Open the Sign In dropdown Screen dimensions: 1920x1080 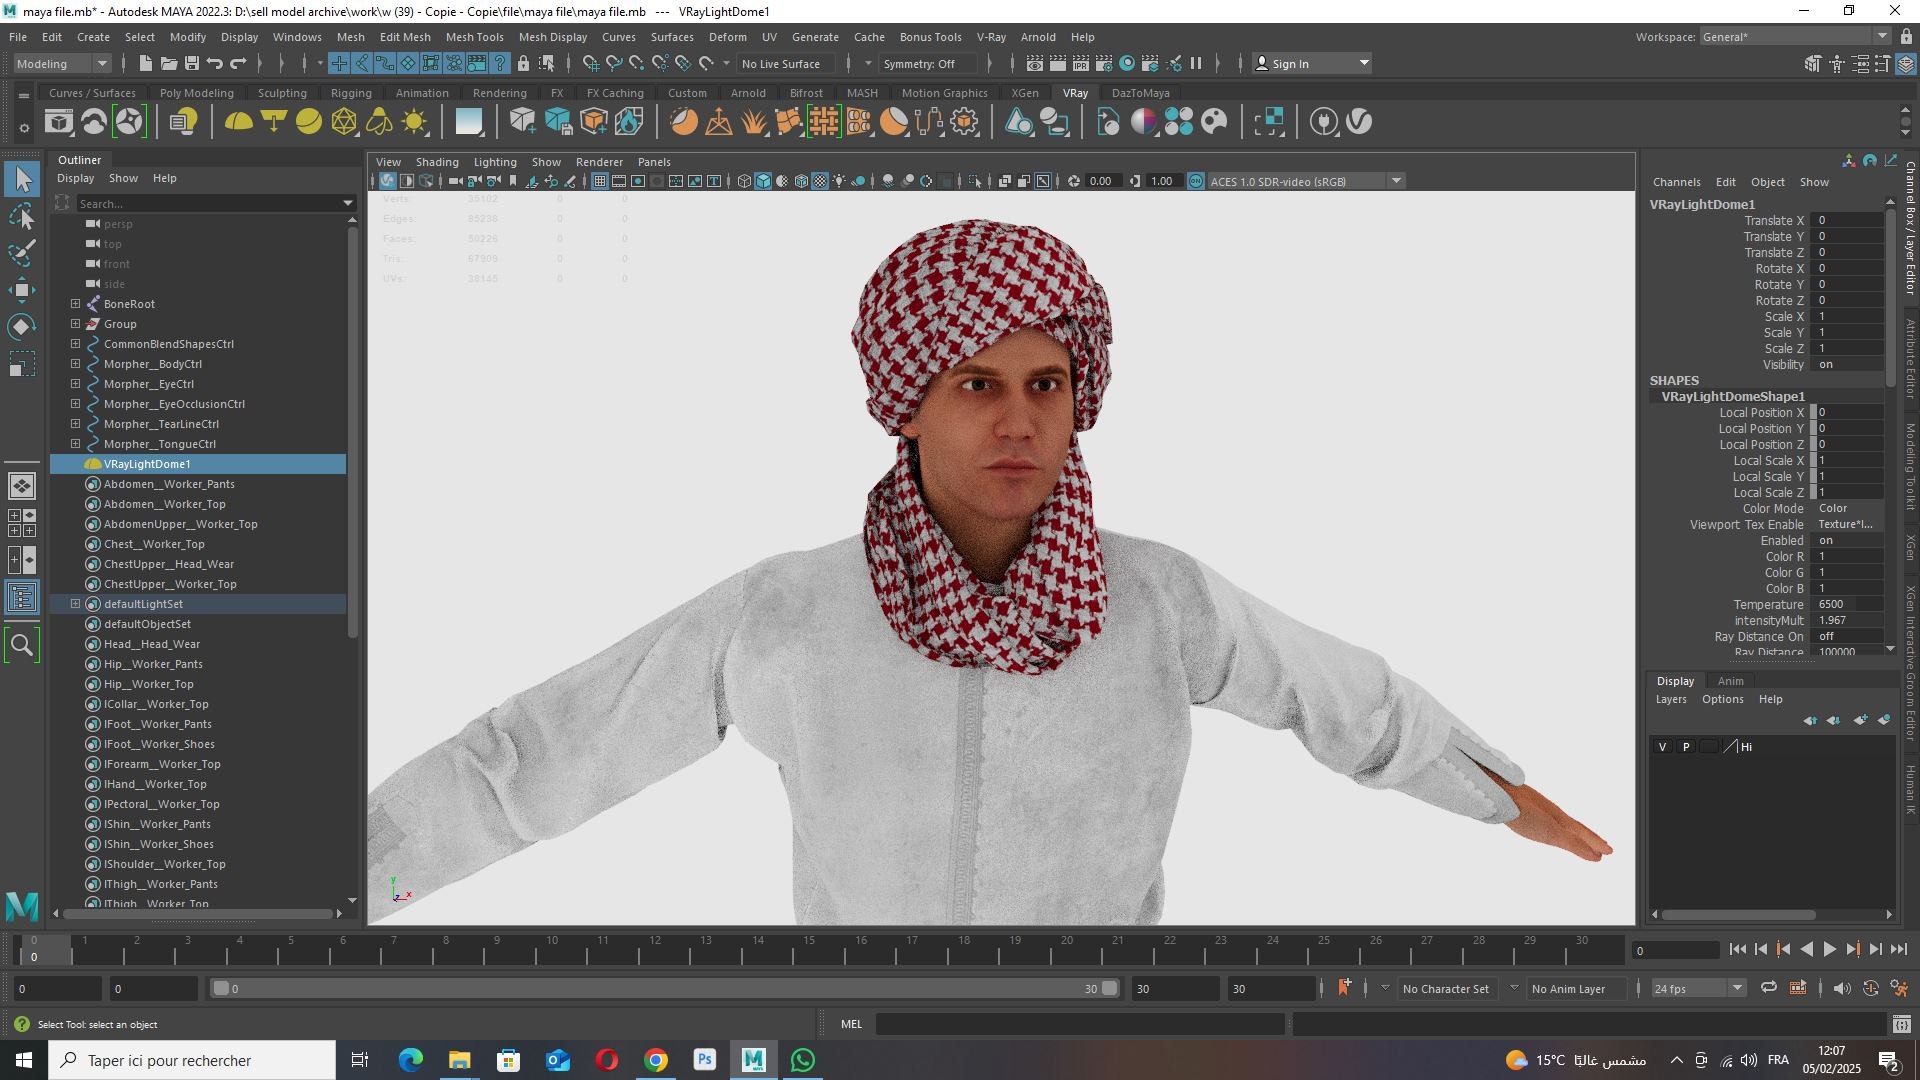pyautogui.click(x=1313, y=63)
